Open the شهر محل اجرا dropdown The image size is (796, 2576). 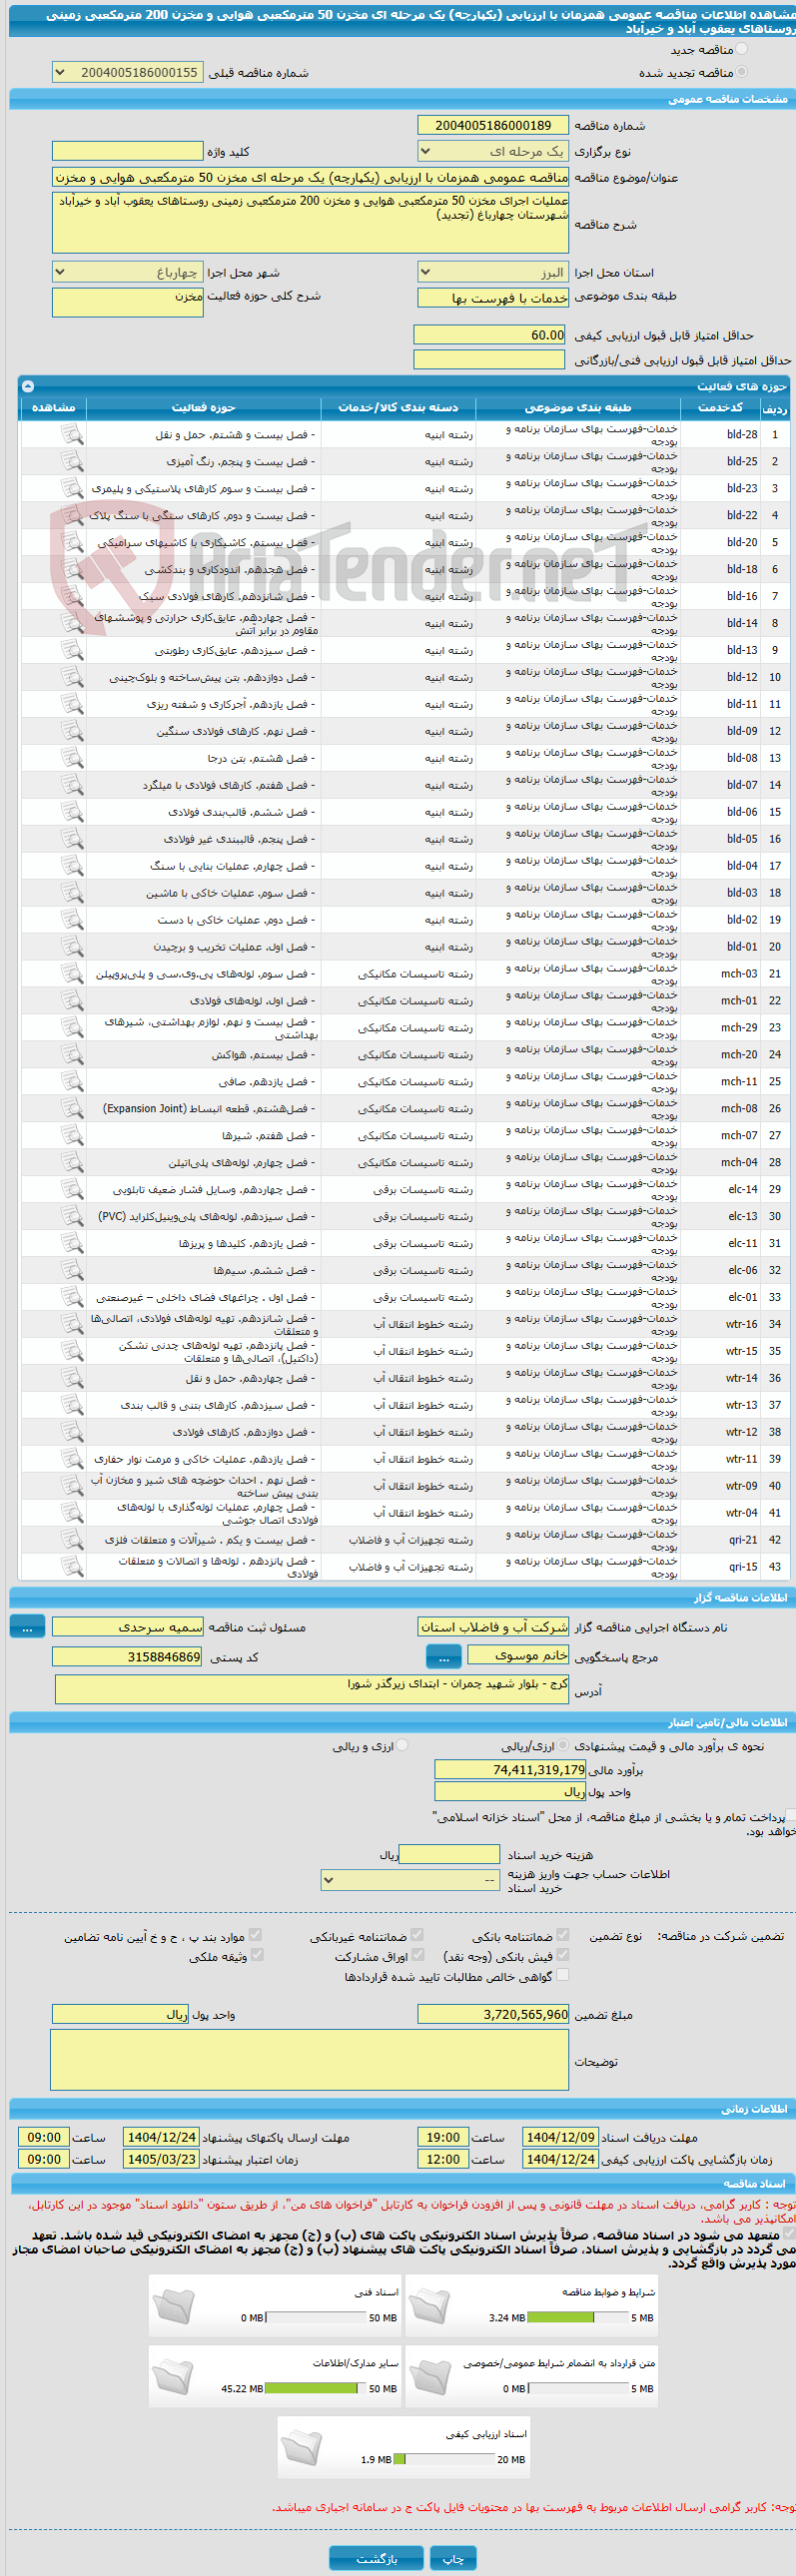tap(127, 272)
